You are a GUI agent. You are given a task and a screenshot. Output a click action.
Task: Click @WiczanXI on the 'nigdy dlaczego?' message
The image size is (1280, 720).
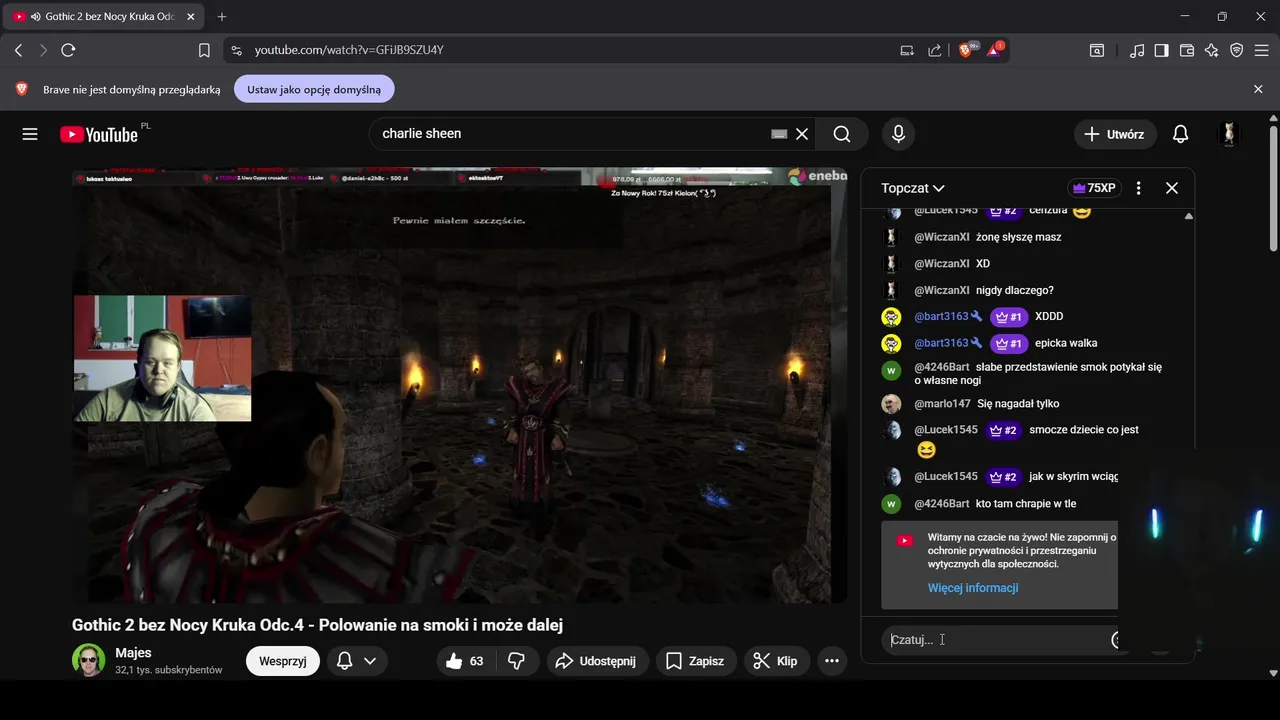(x=941, y=290)
